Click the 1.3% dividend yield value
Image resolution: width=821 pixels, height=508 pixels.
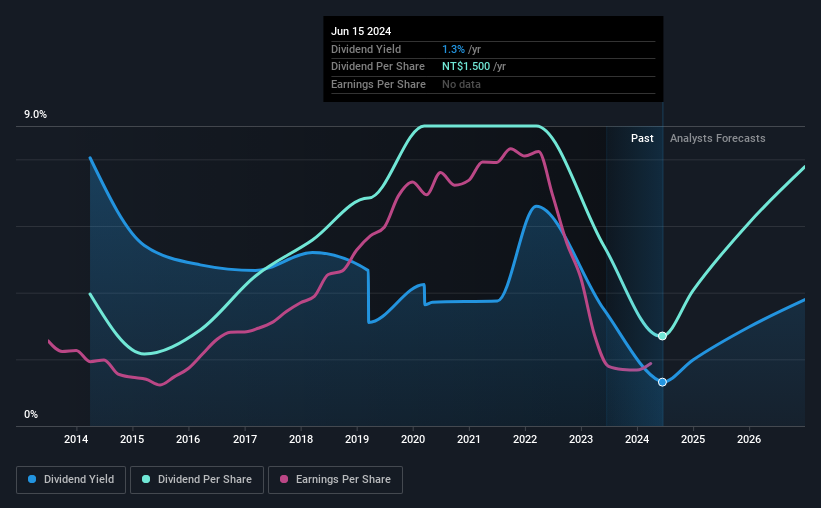(x=453, y=49)
